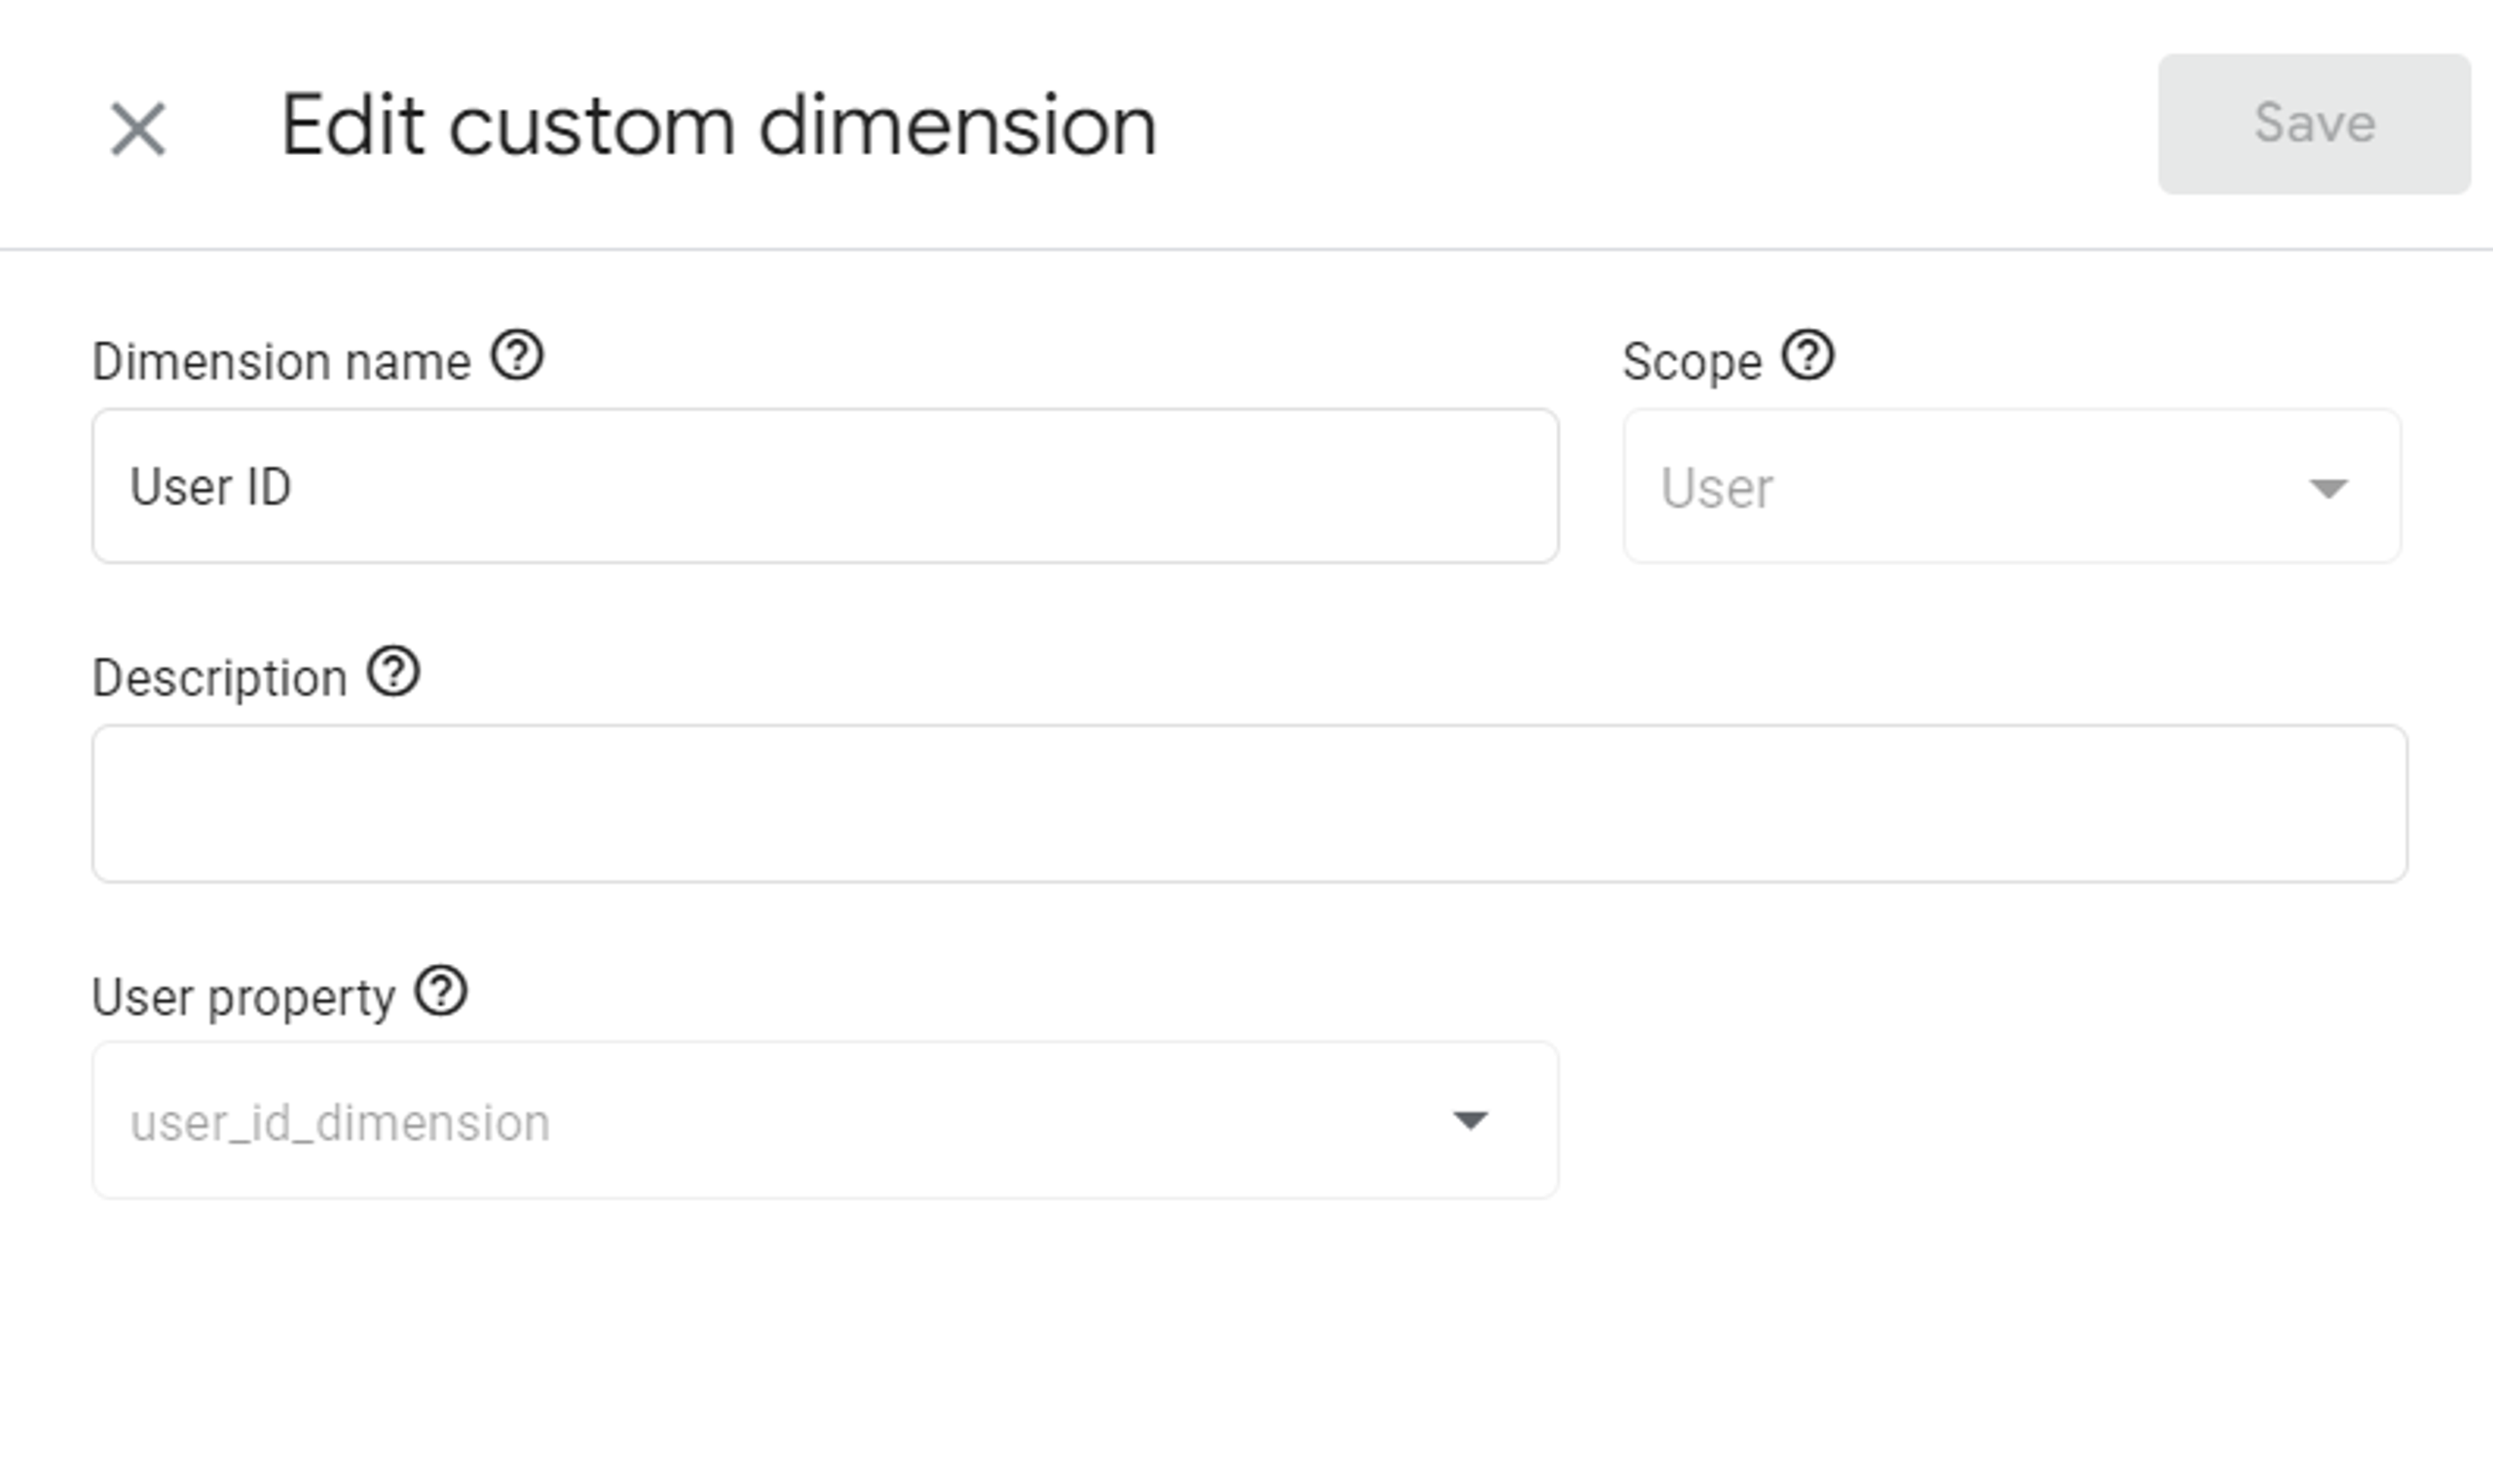Open the Scope help tooltip icon
This screenshot has width=2493, height=1484.
(1807, 356)
